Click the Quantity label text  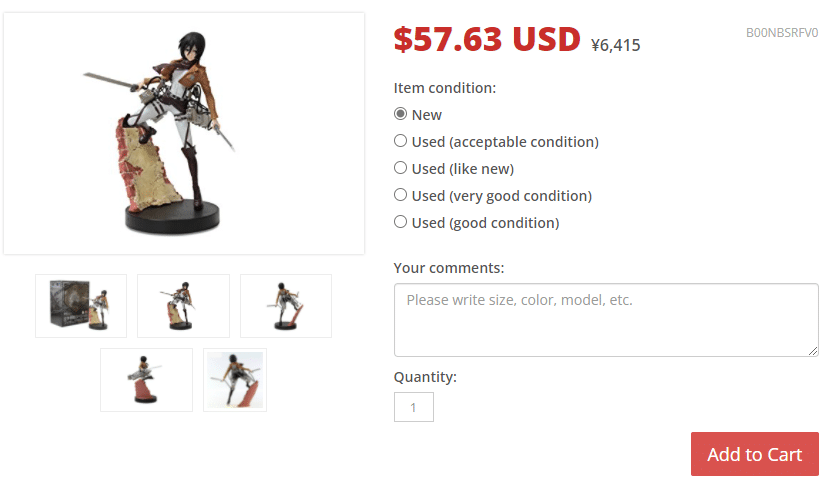click(x=425, y=377)
